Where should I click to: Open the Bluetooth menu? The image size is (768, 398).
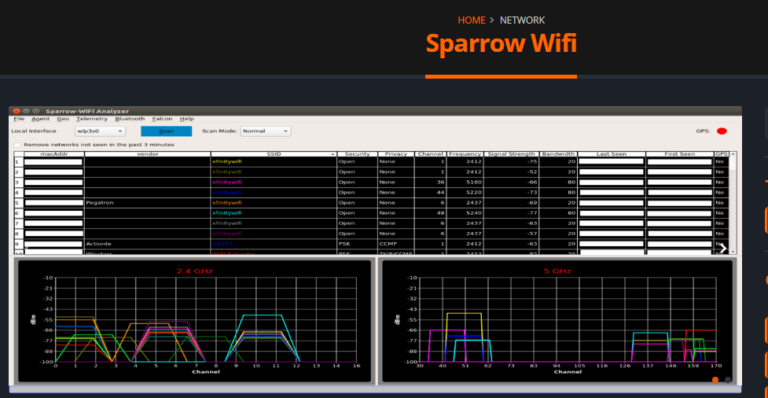[x=130, y=119]
